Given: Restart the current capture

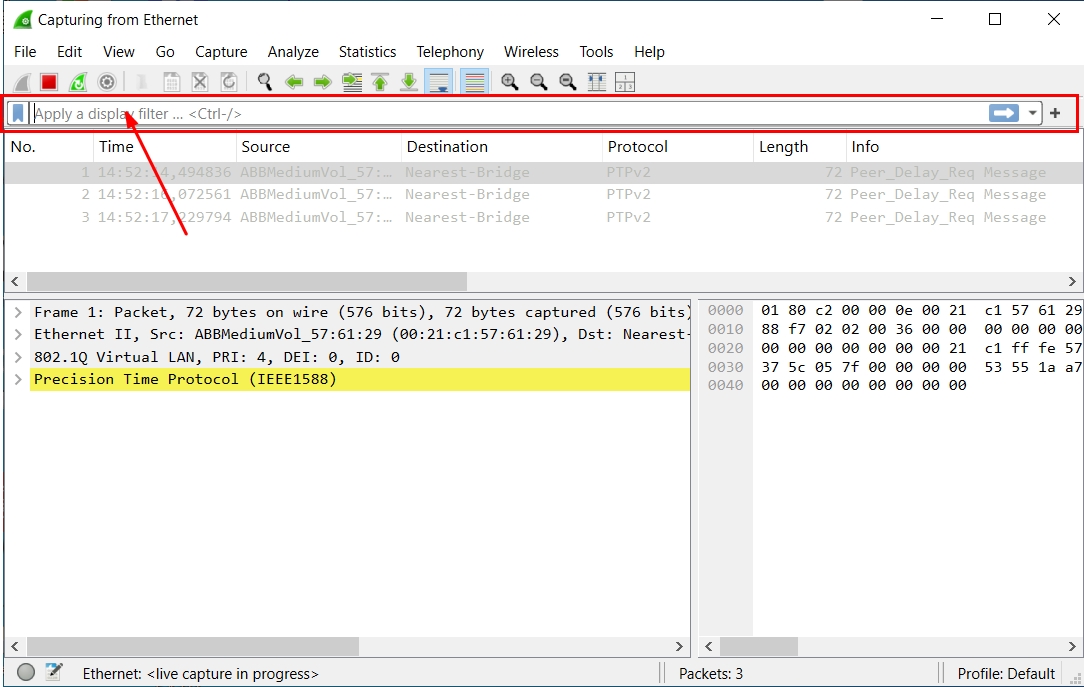Looking at the screenshot, I should [x=77, y=81].
